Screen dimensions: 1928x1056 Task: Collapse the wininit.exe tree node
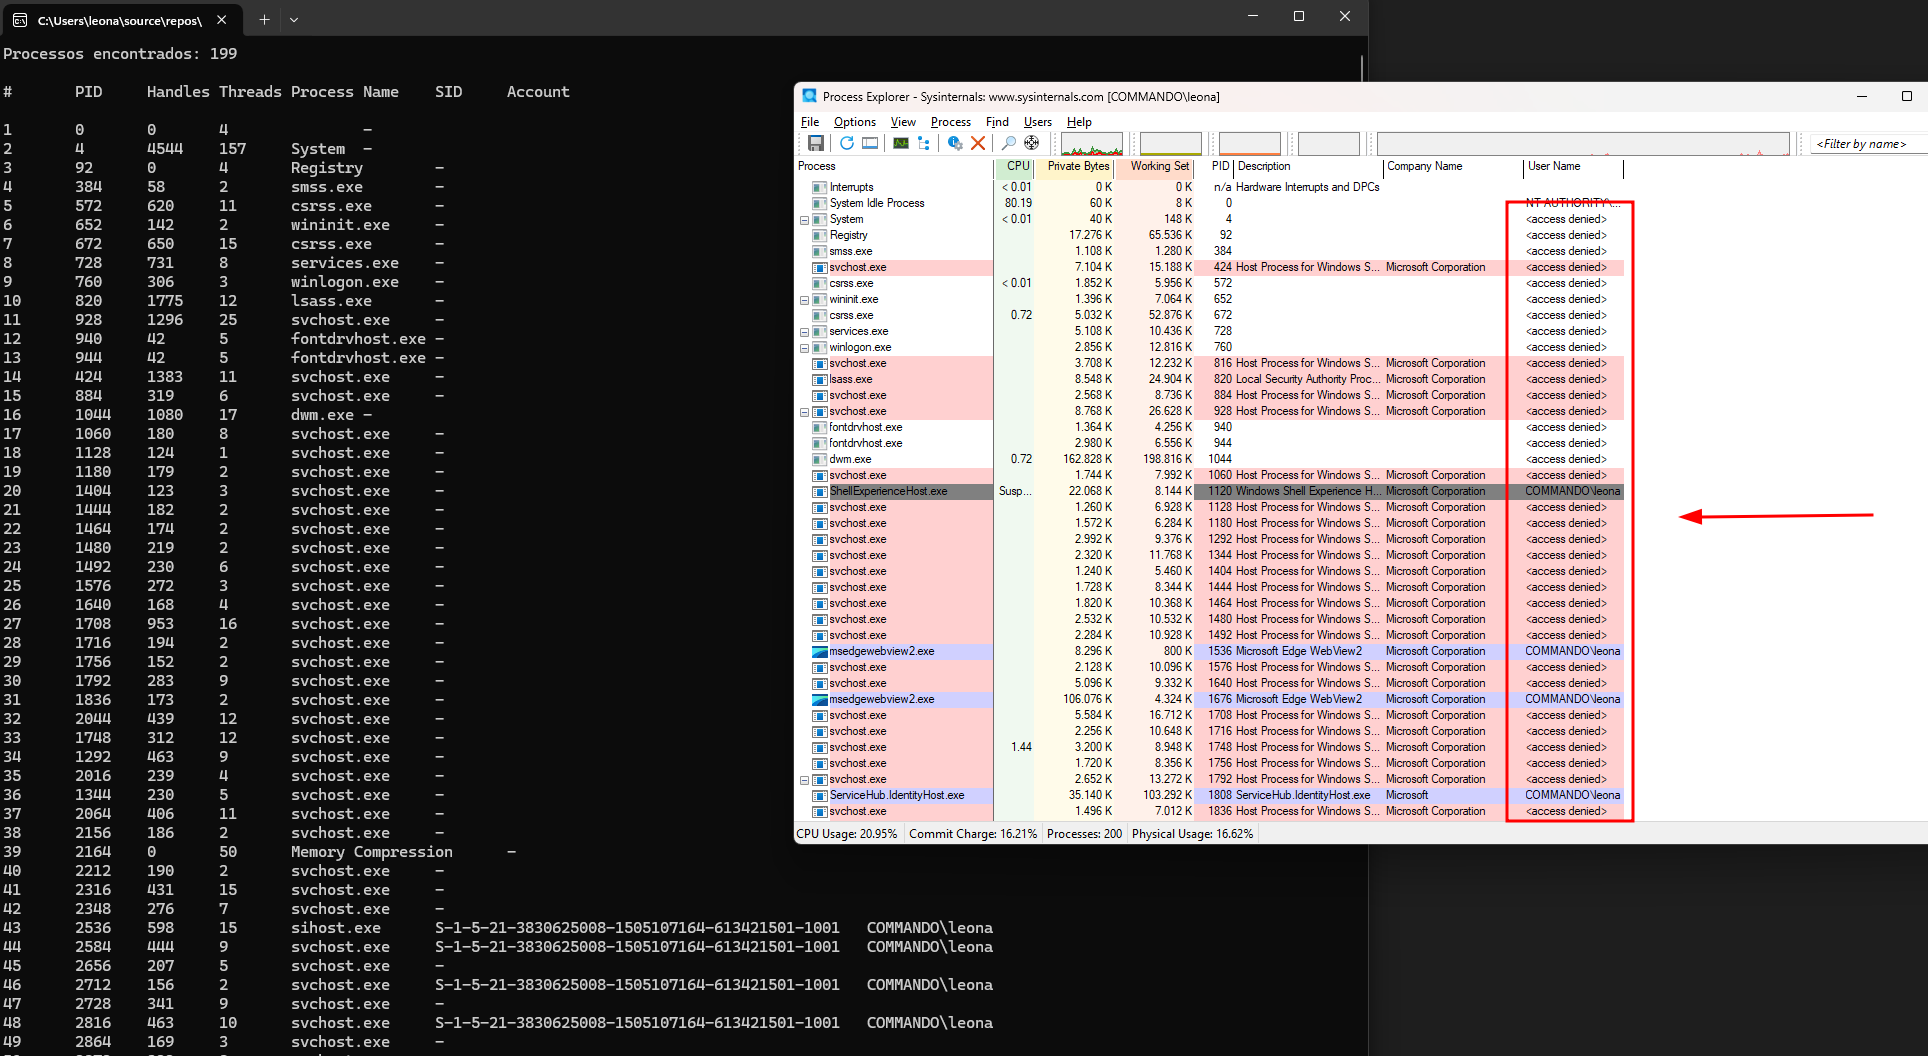tap(804, 300)
